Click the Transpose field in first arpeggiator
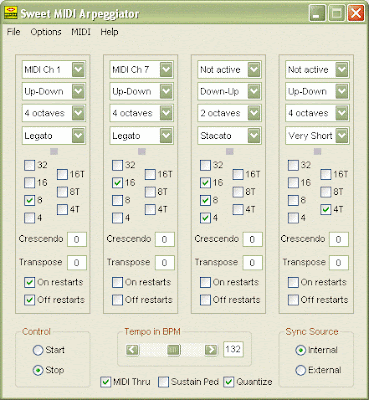 click(77, 263)
